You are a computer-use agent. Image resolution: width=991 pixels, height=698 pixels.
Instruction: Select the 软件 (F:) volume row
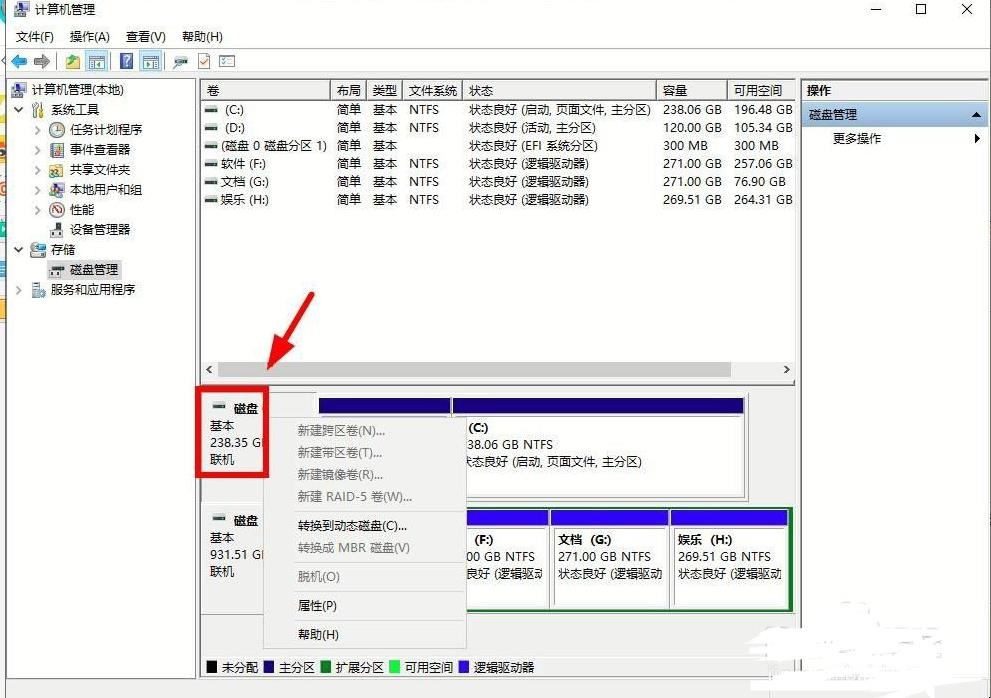tap(498, 164)
